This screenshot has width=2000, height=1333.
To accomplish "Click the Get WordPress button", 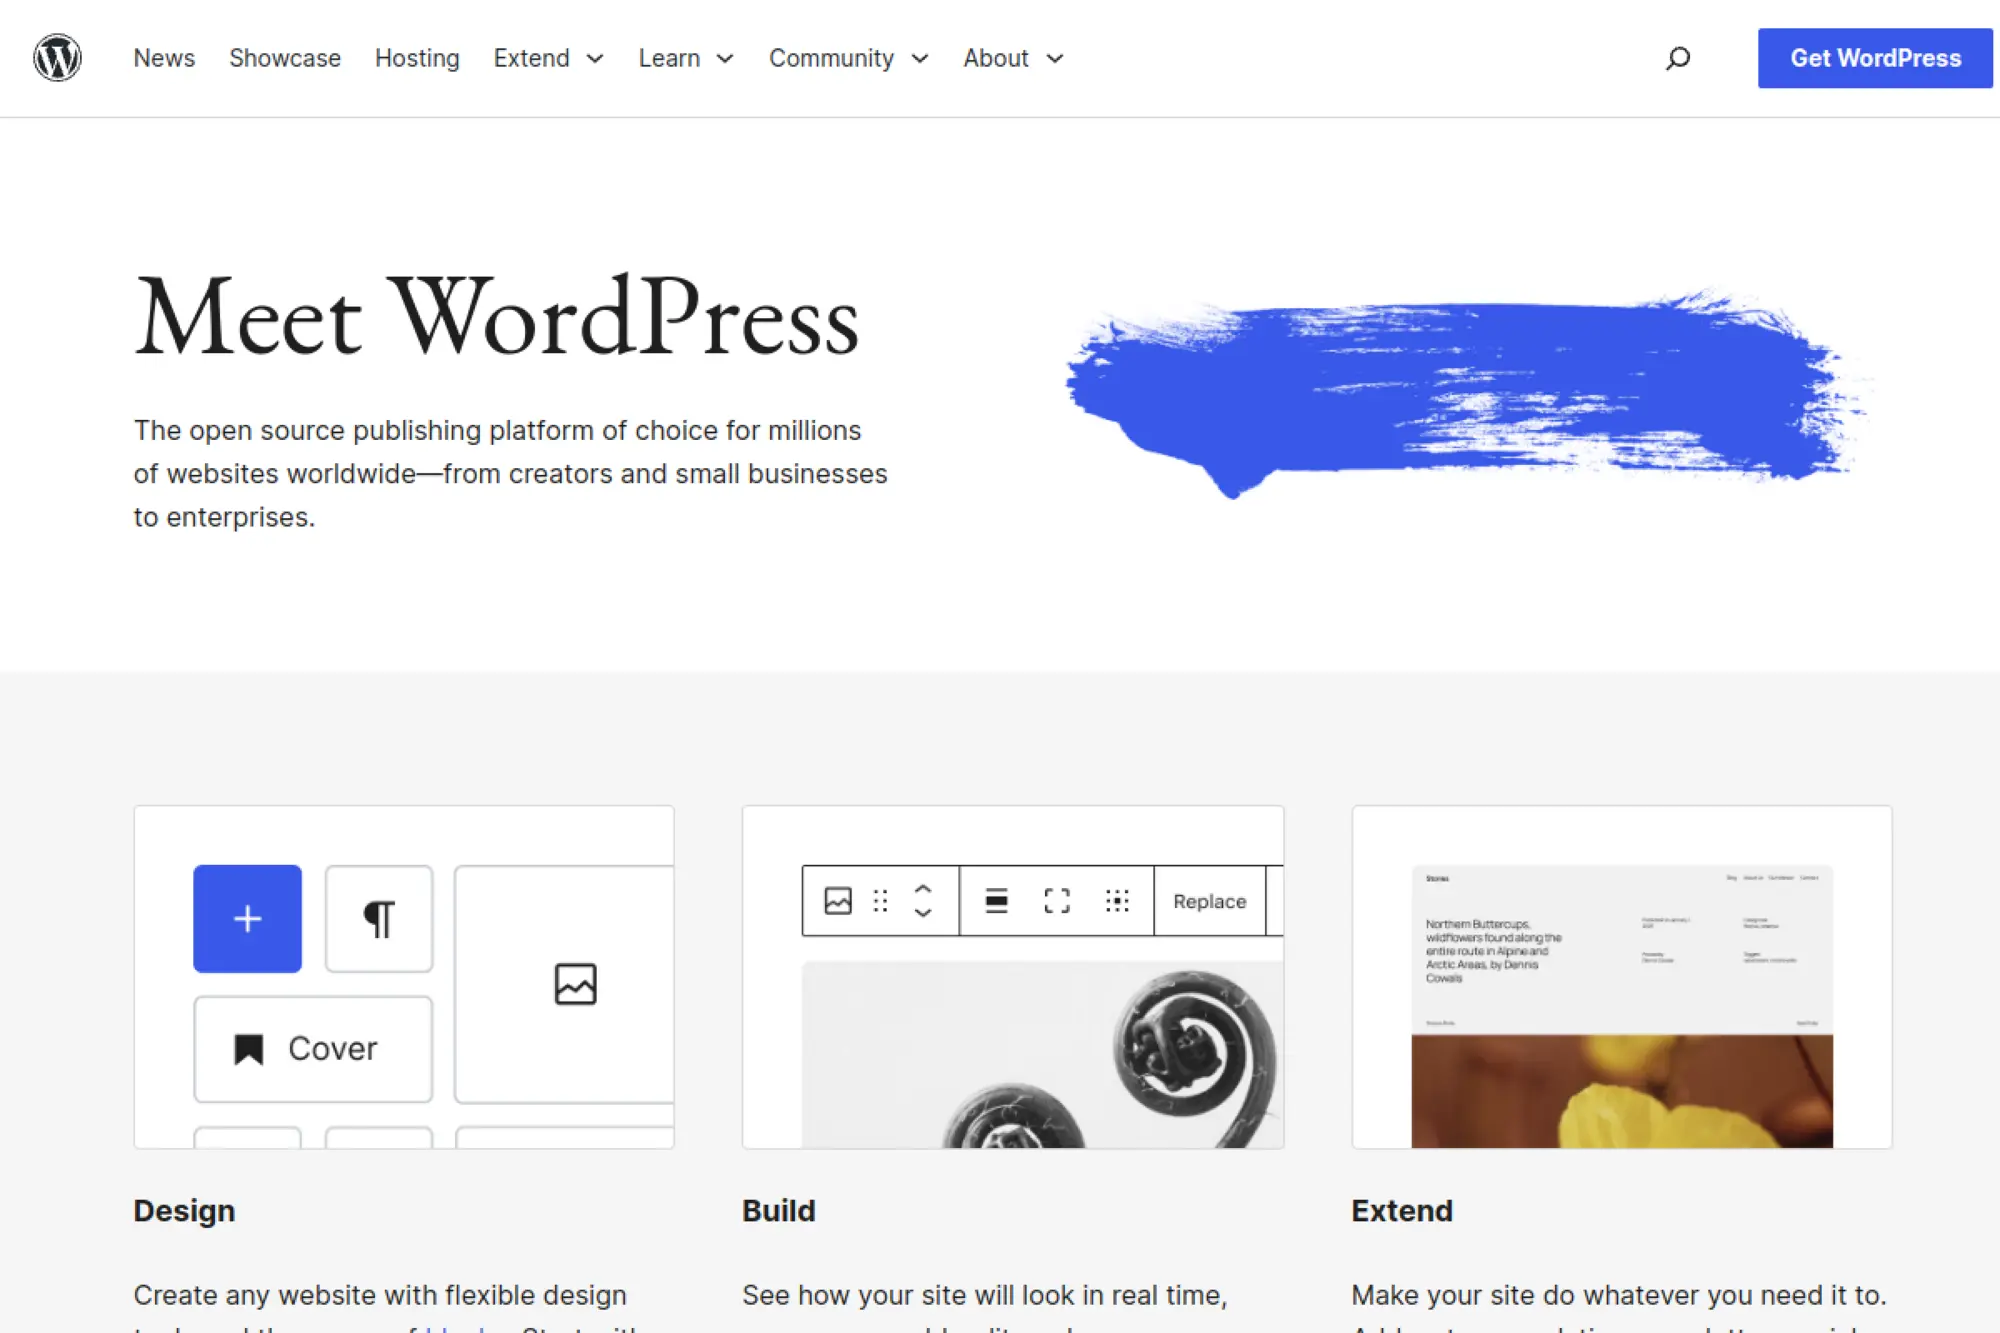I will click(x=1875, y=57).
